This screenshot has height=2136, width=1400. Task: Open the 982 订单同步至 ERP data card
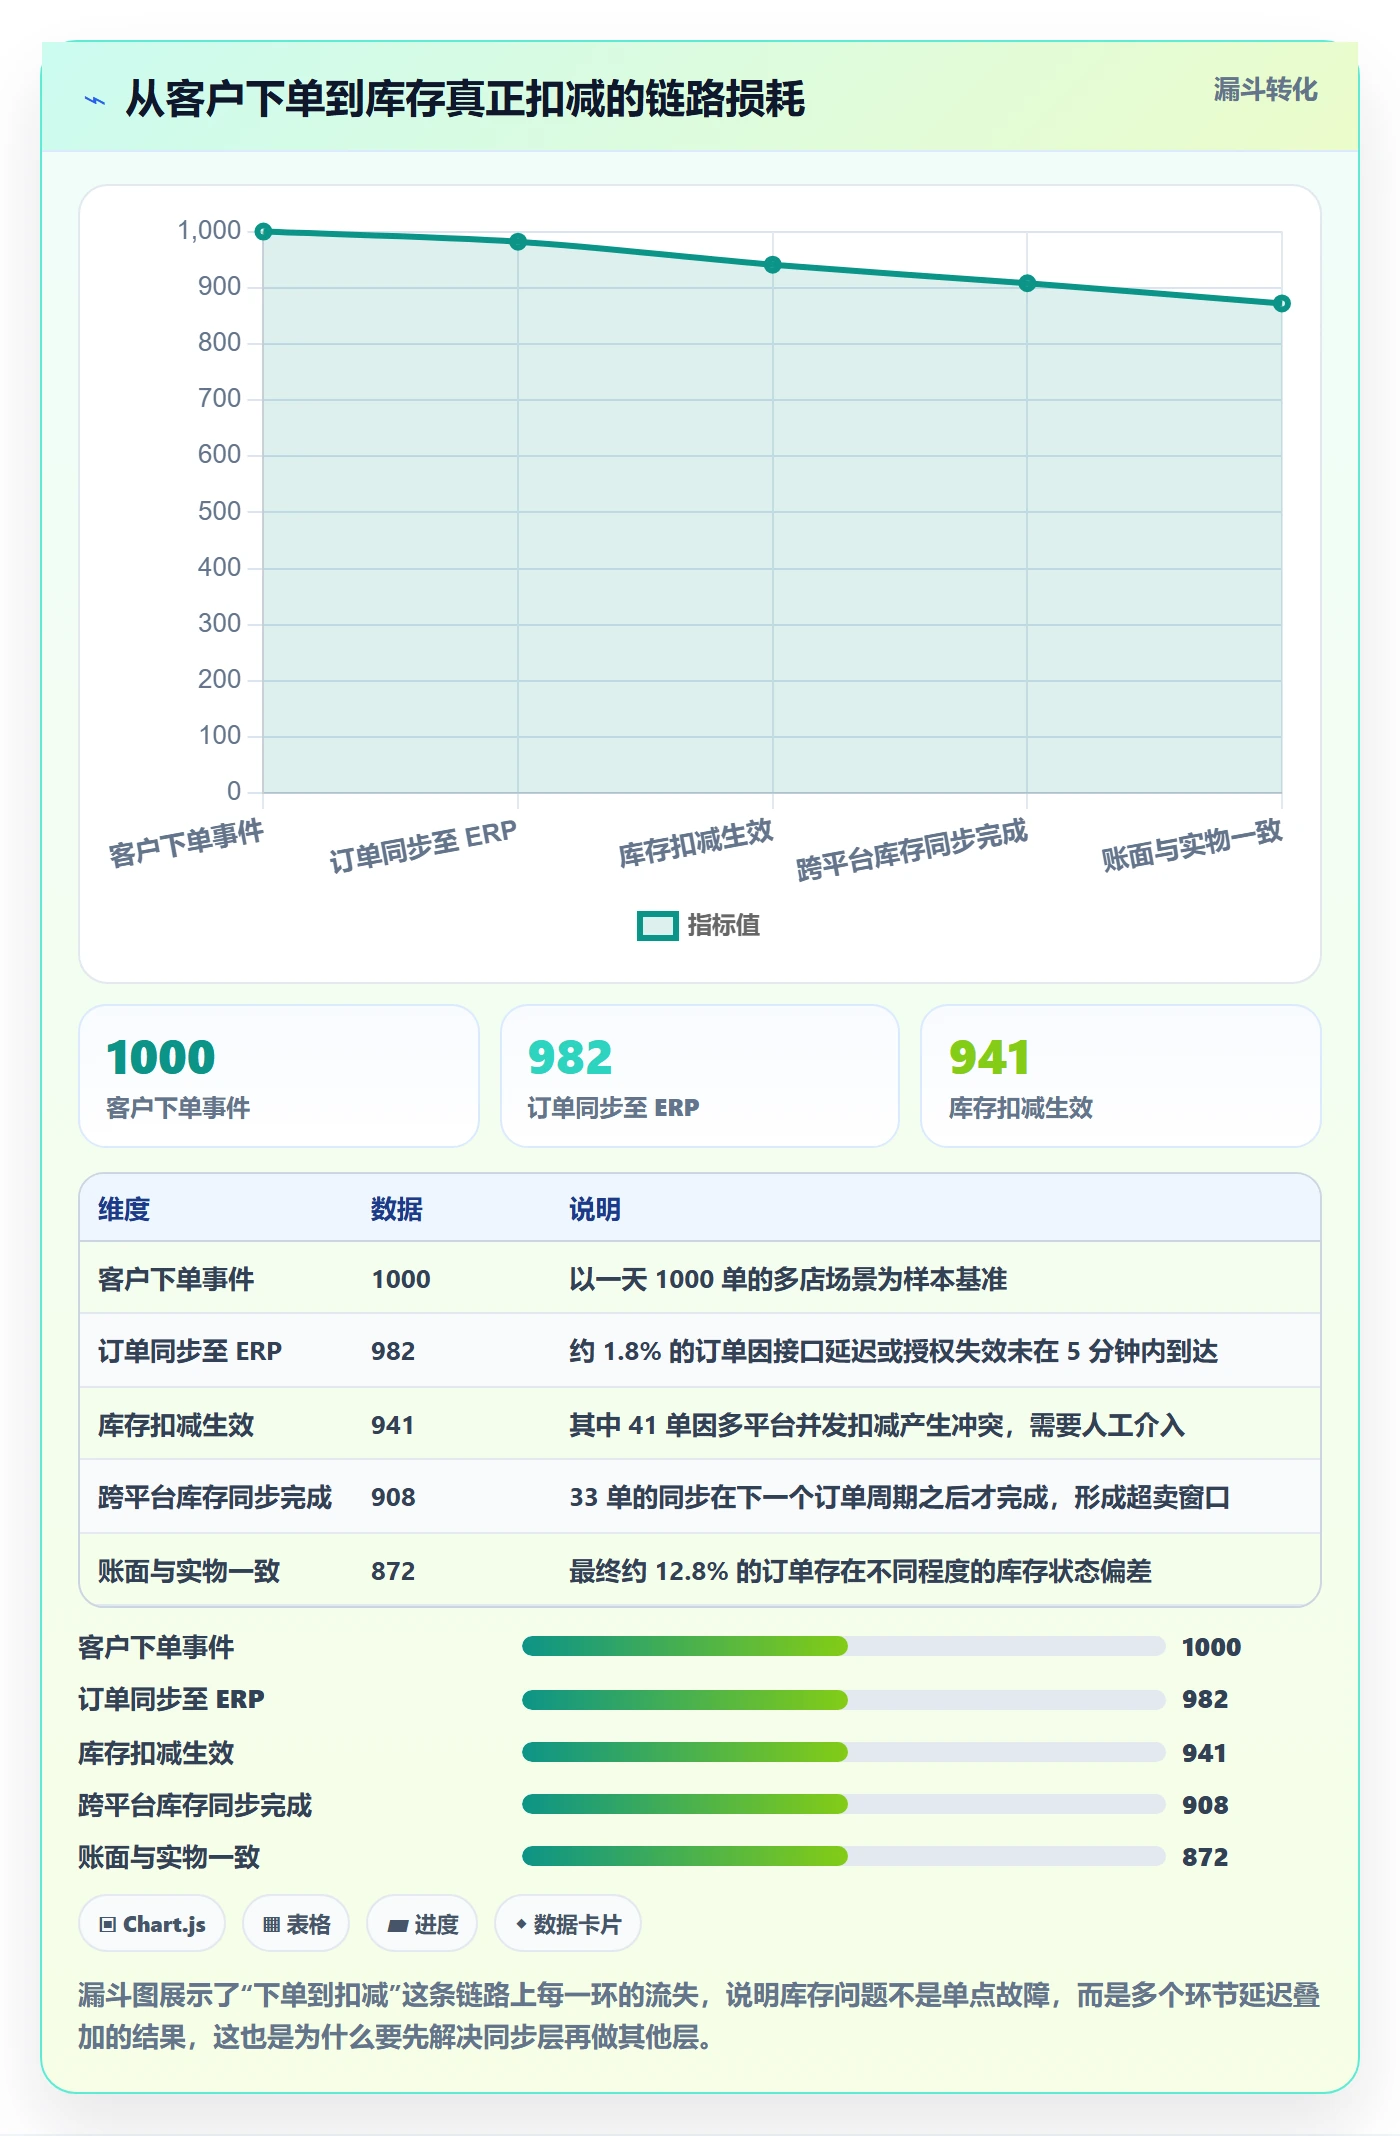pyautogui.click(x=700, y=1076)
